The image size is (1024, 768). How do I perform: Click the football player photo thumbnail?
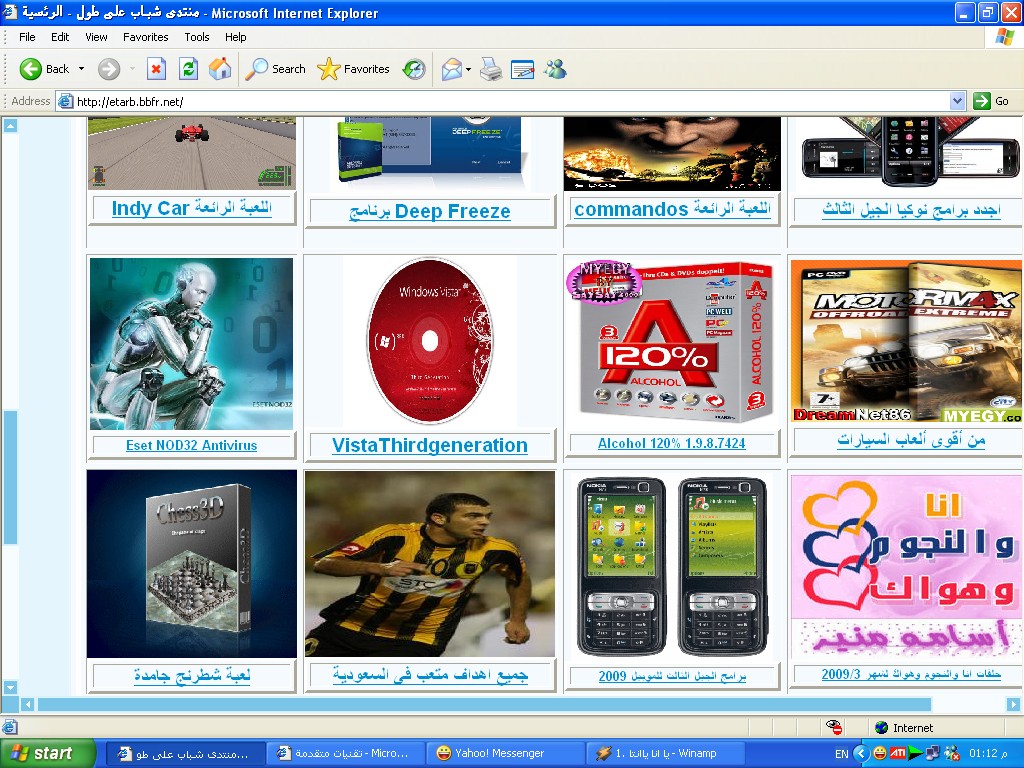pyautogui.click(x=430, y=564)
